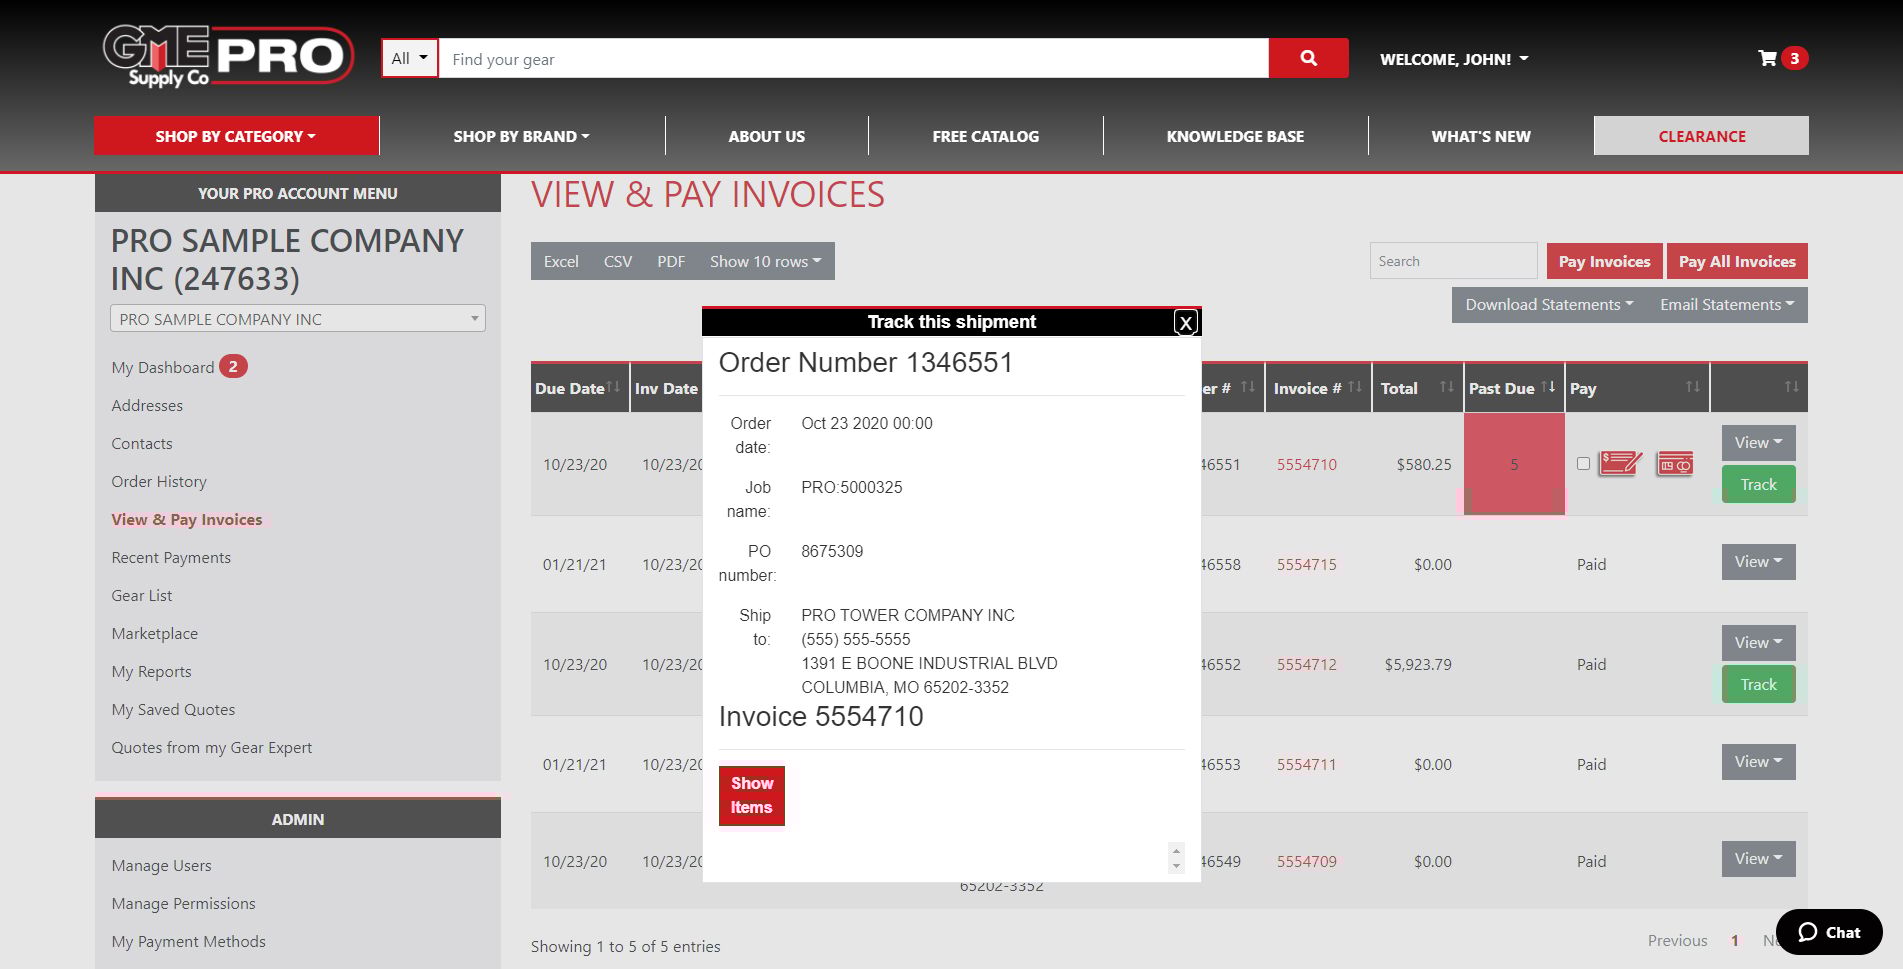Click the magnifying glass search button
Viewport: 1903px width, 969px height.
click(x=1308, y=58)
